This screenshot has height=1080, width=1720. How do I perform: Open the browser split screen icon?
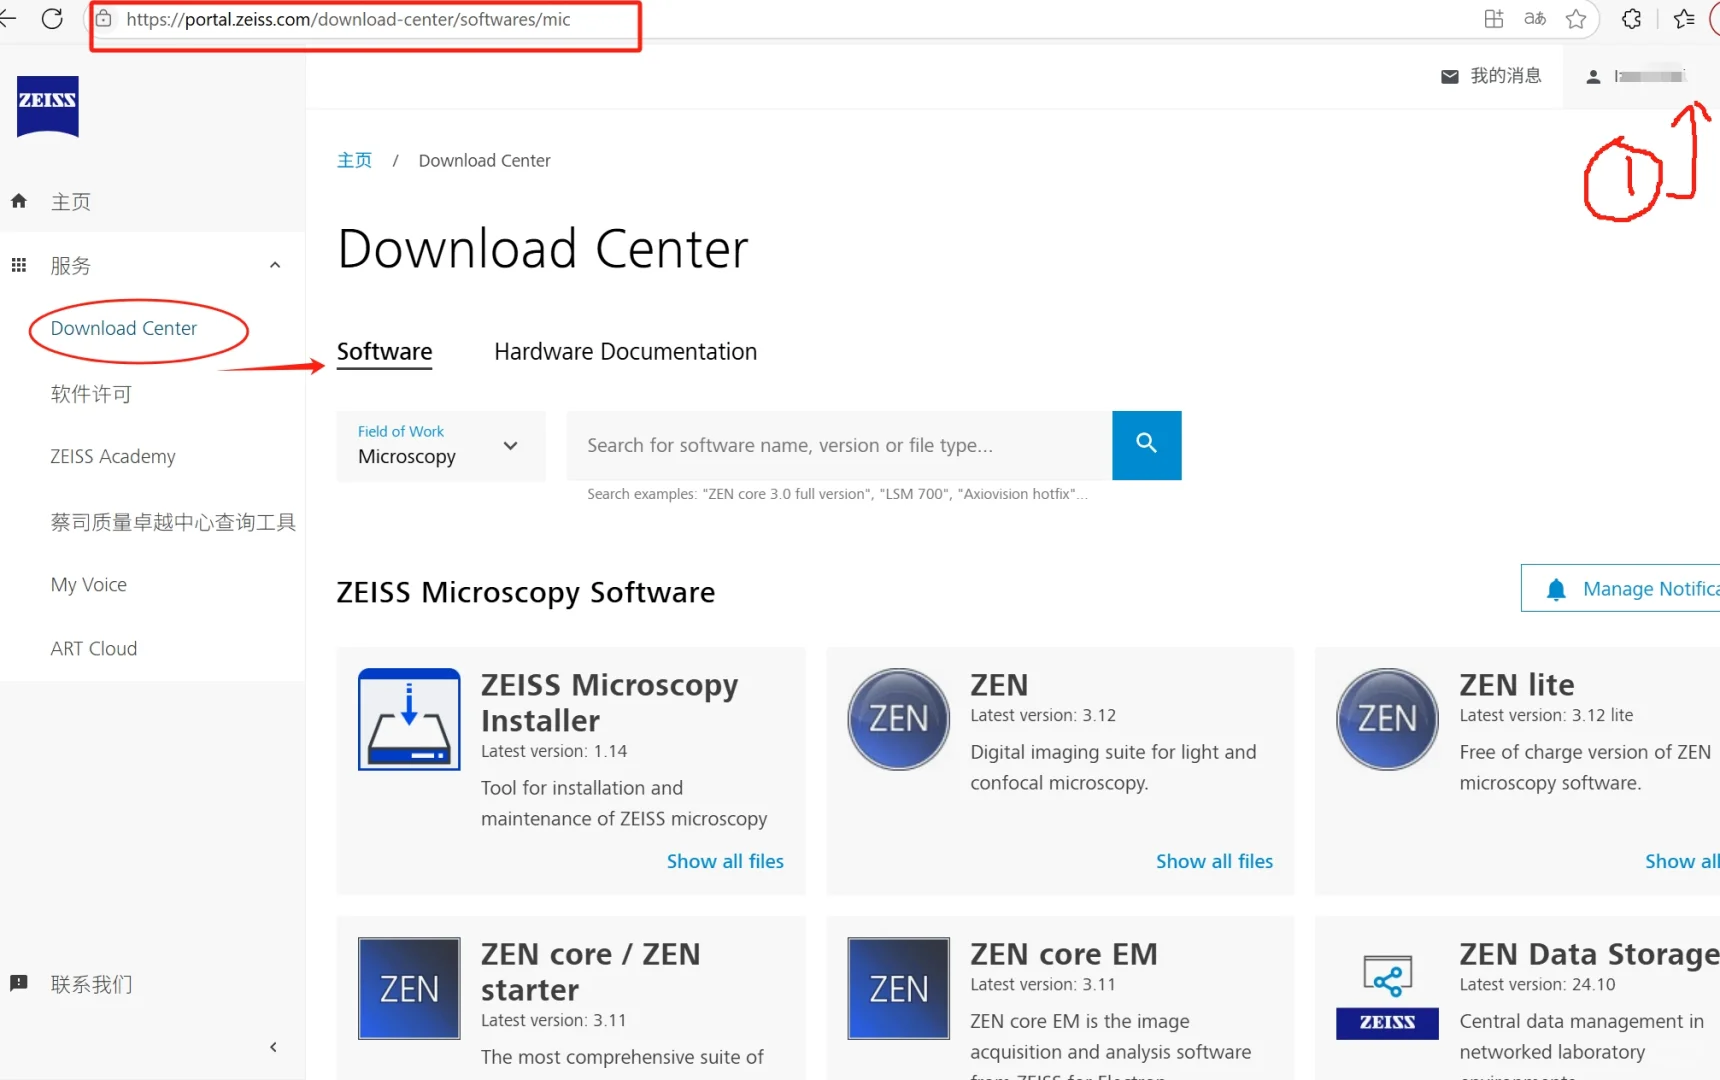pos(1494,19)
